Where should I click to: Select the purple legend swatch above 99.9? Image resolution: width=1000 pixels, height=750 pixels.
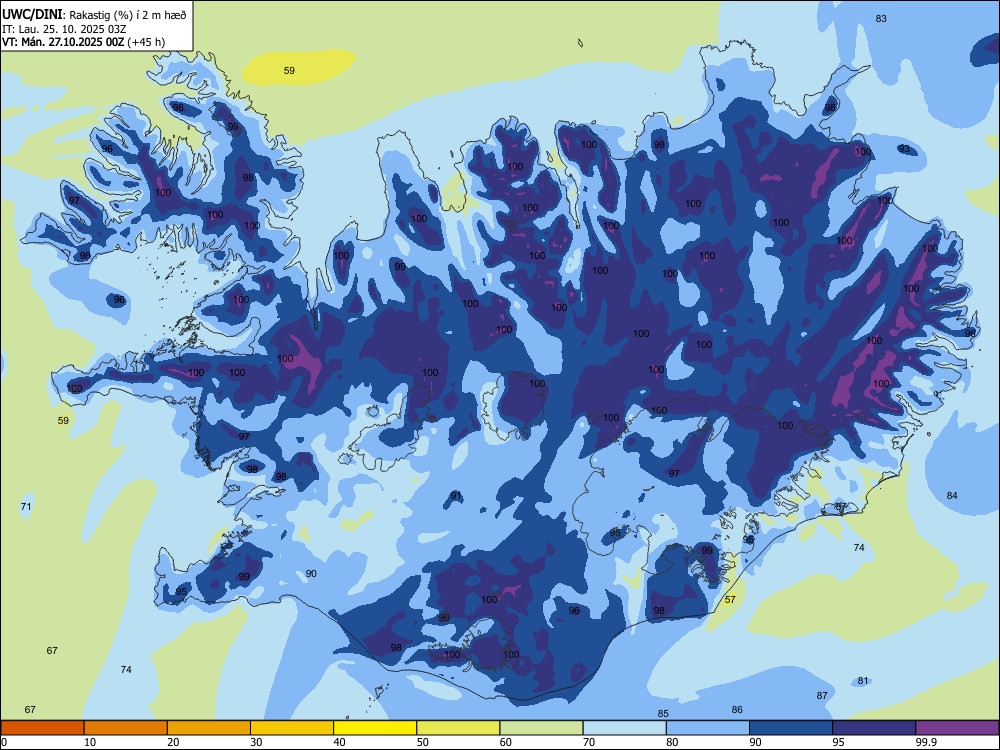point(957,728)
